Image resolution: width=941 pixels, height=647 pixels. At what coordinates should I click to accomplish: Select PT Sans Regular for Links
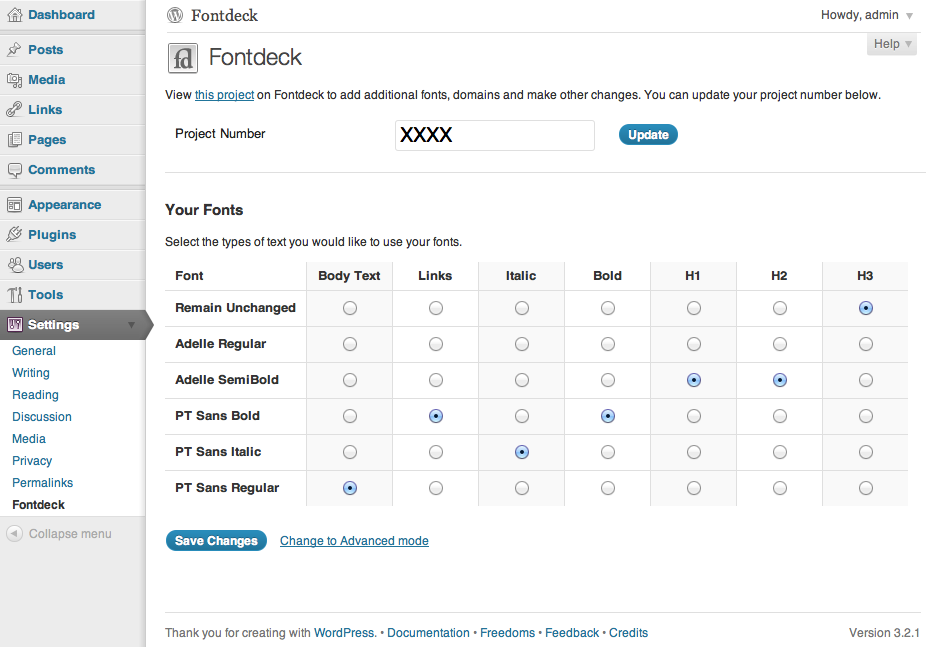(436, 488)
